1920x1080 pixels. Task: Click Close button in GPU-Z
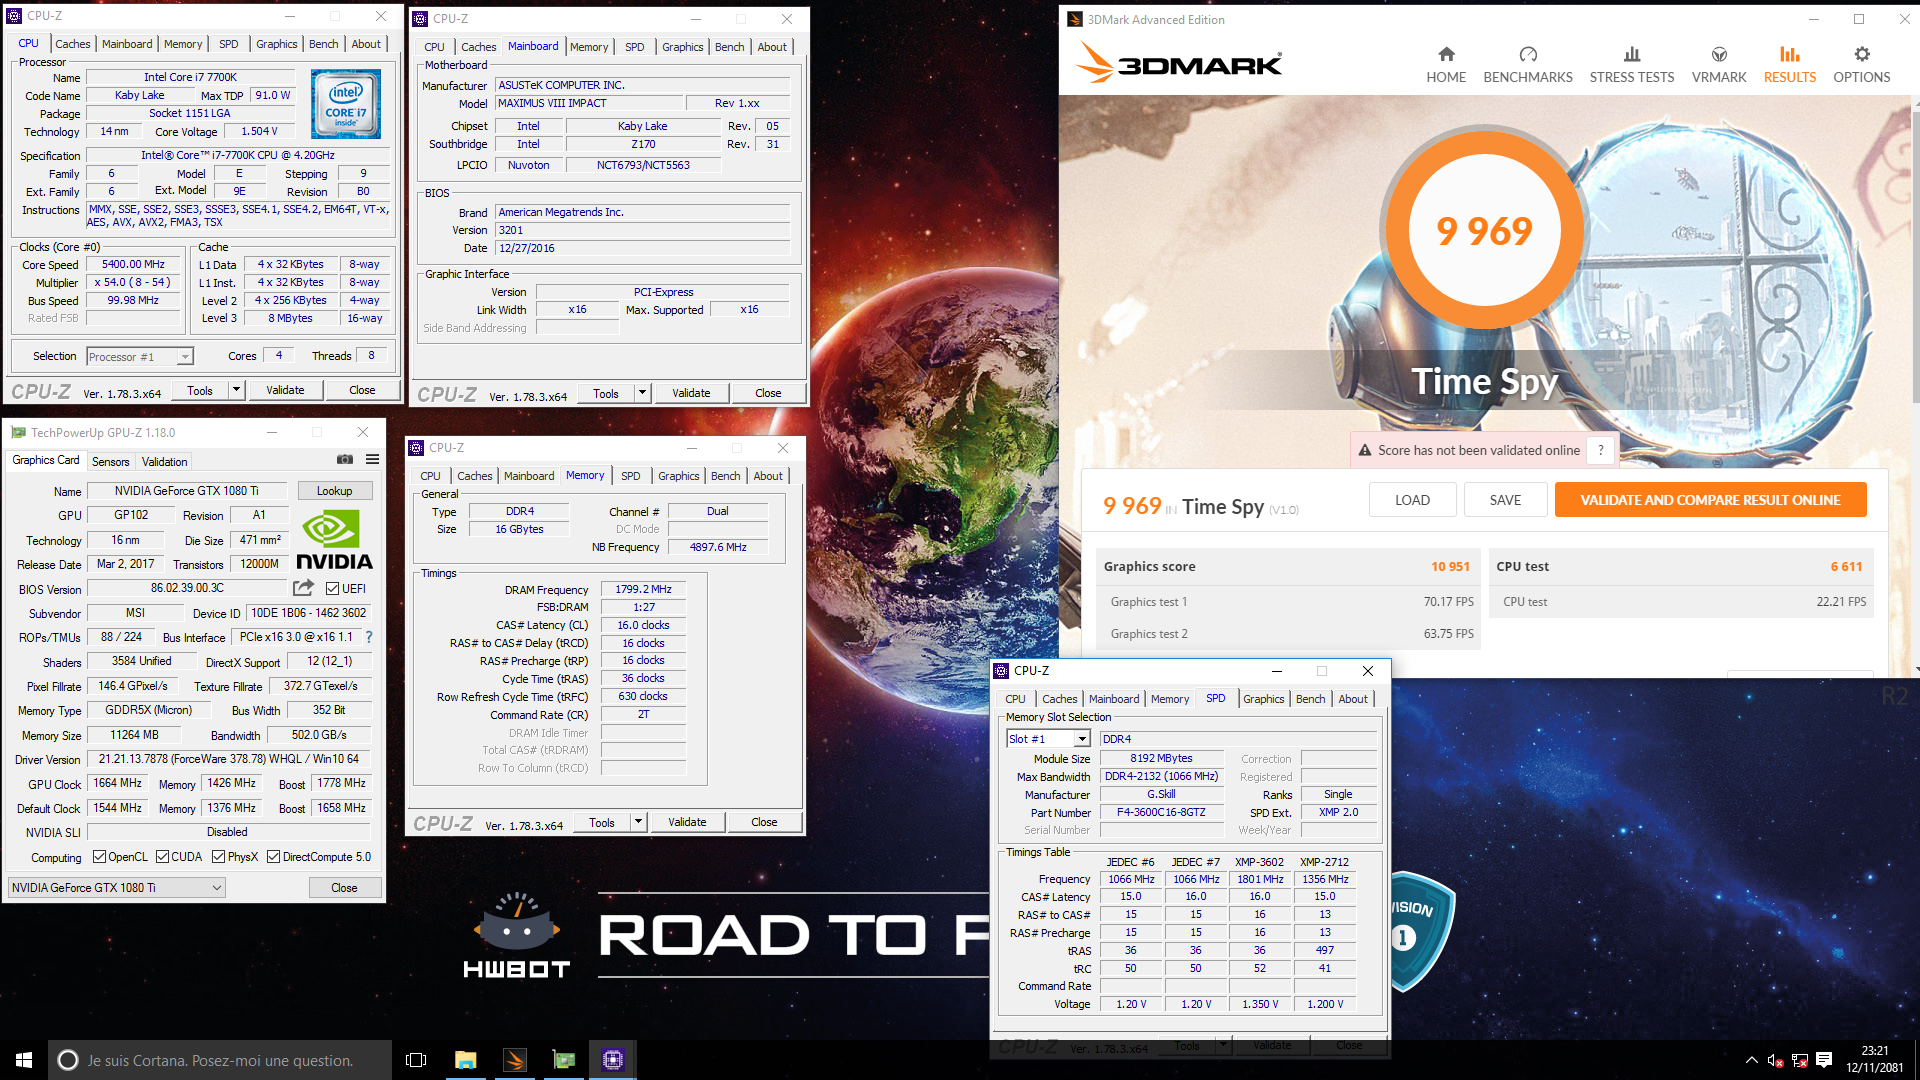point(344,888)
